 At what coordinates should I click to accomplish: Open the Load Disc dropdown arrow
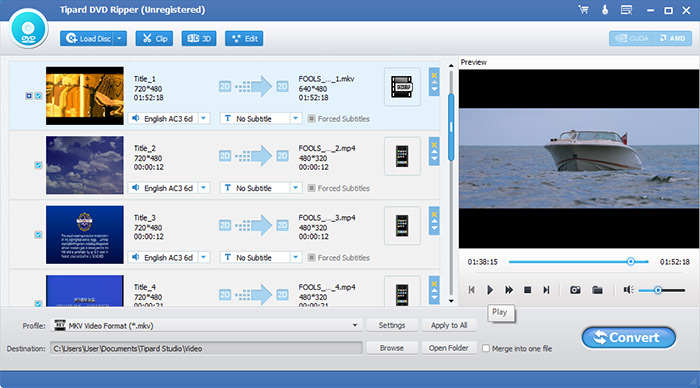pyautogui.click(x=120, y=38)
